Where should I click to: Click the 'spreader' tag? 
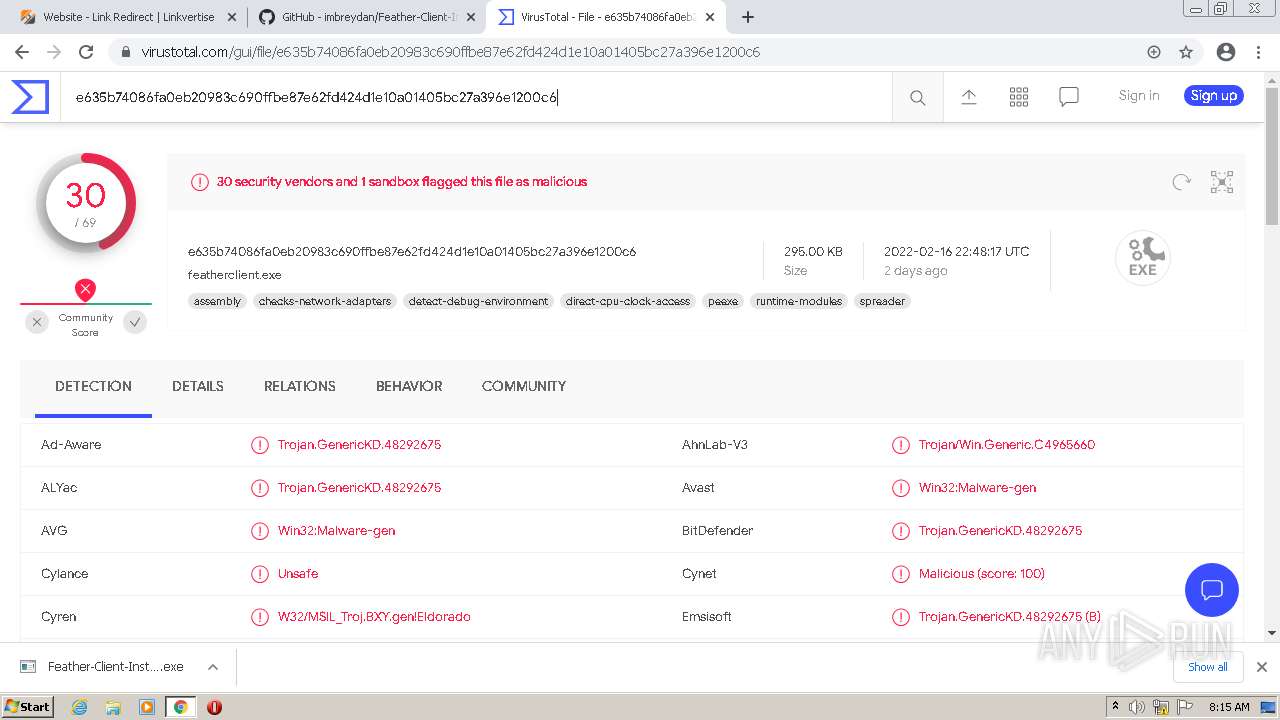click(882, 301)
